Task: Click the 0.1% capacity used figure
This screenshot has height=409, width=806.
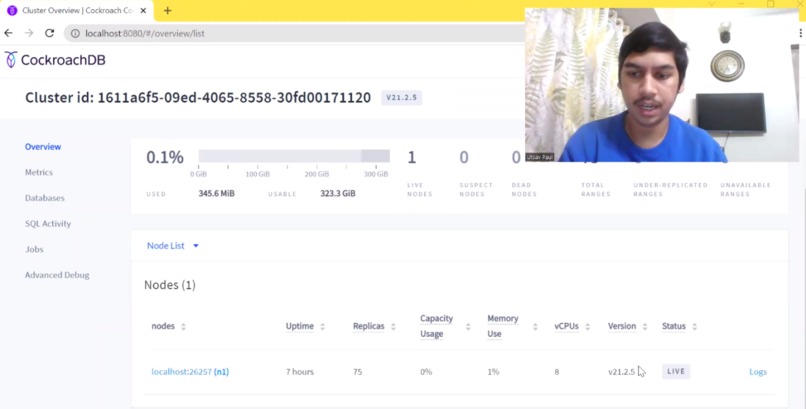Action: [x=164, y=157]
